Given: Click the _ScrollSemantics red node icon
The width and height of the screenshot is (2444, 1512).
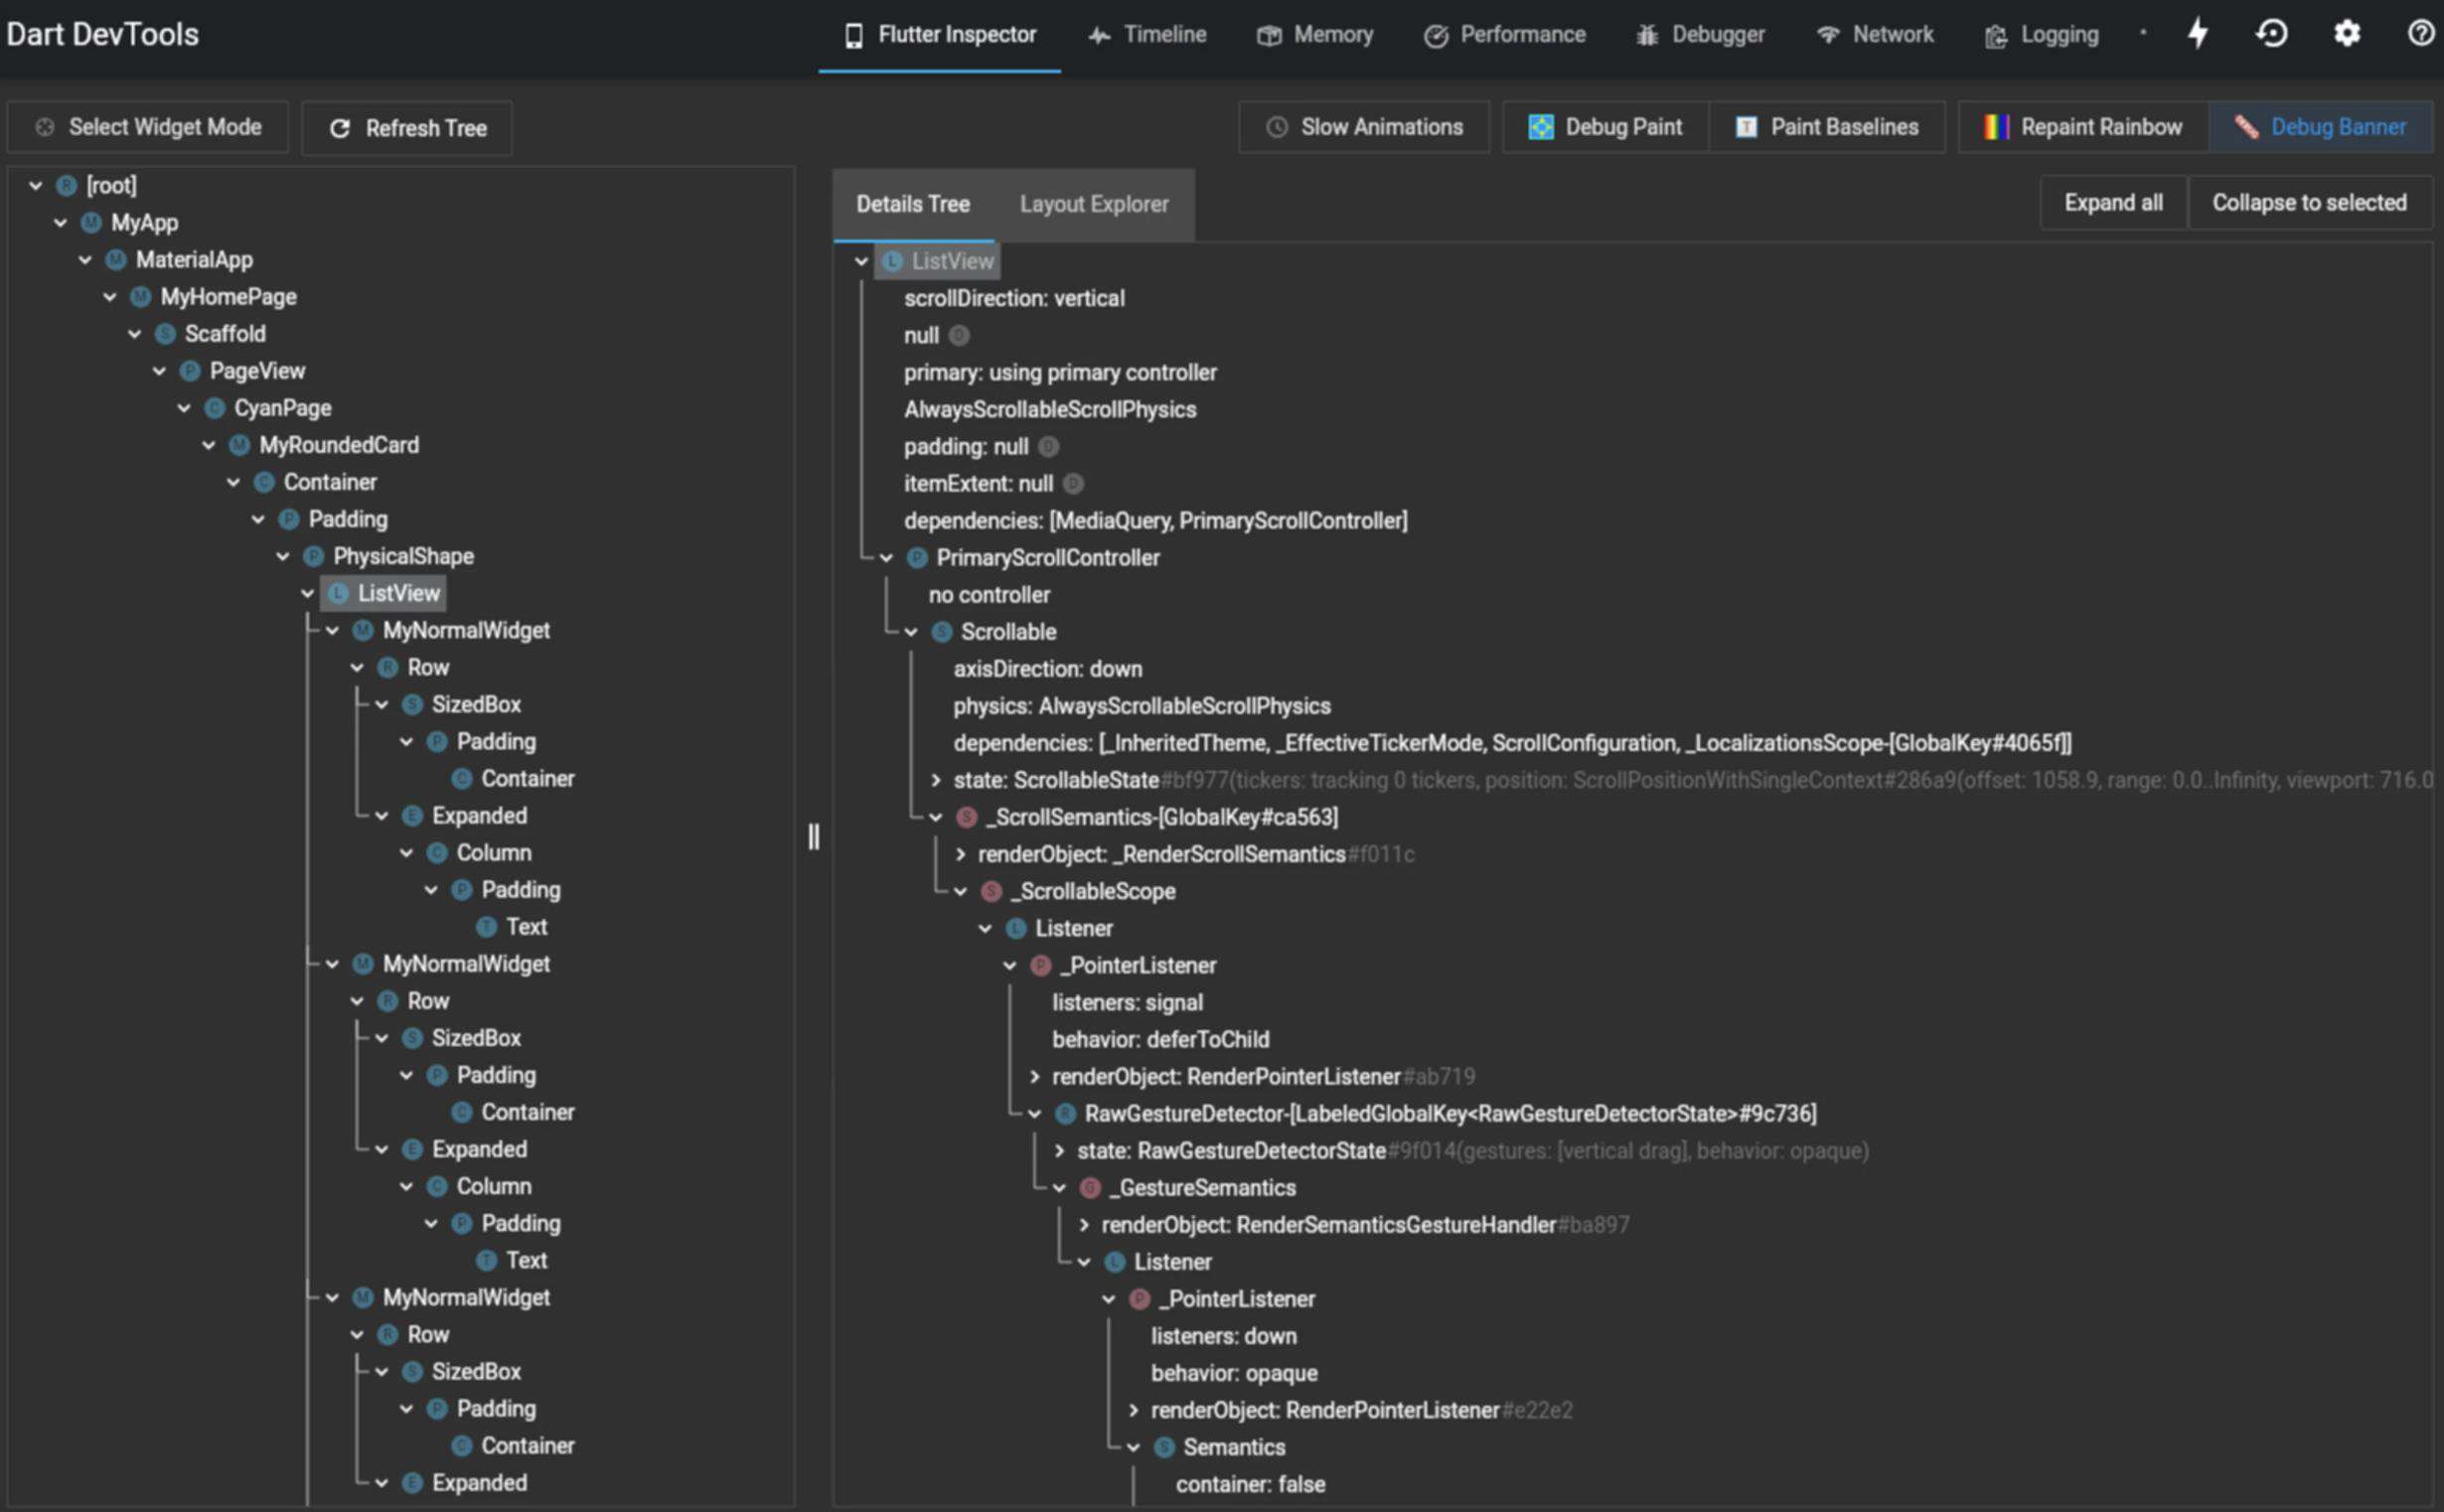Looking at the screenshot, I should coord(966,816).
